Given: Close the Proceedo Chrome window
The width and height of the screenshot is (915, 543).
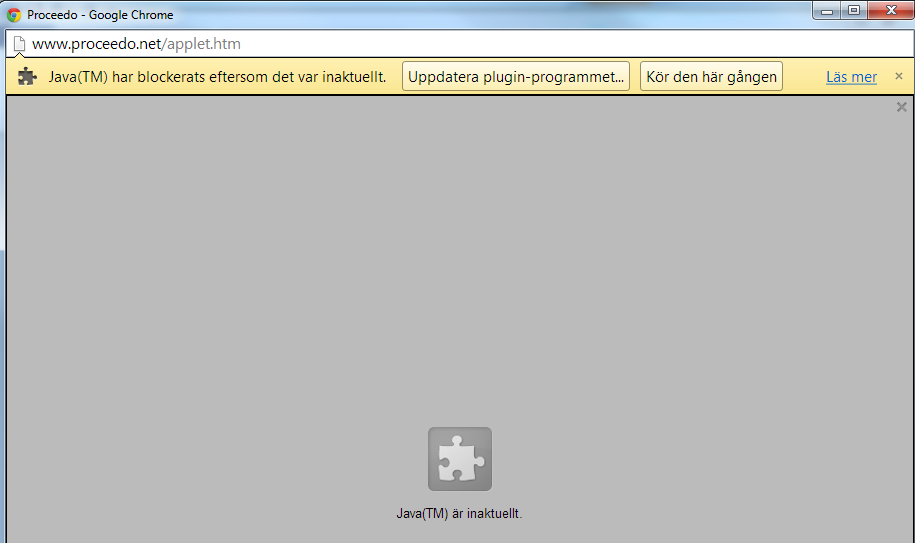Looking at the screenshot, I should click(890, 10).
